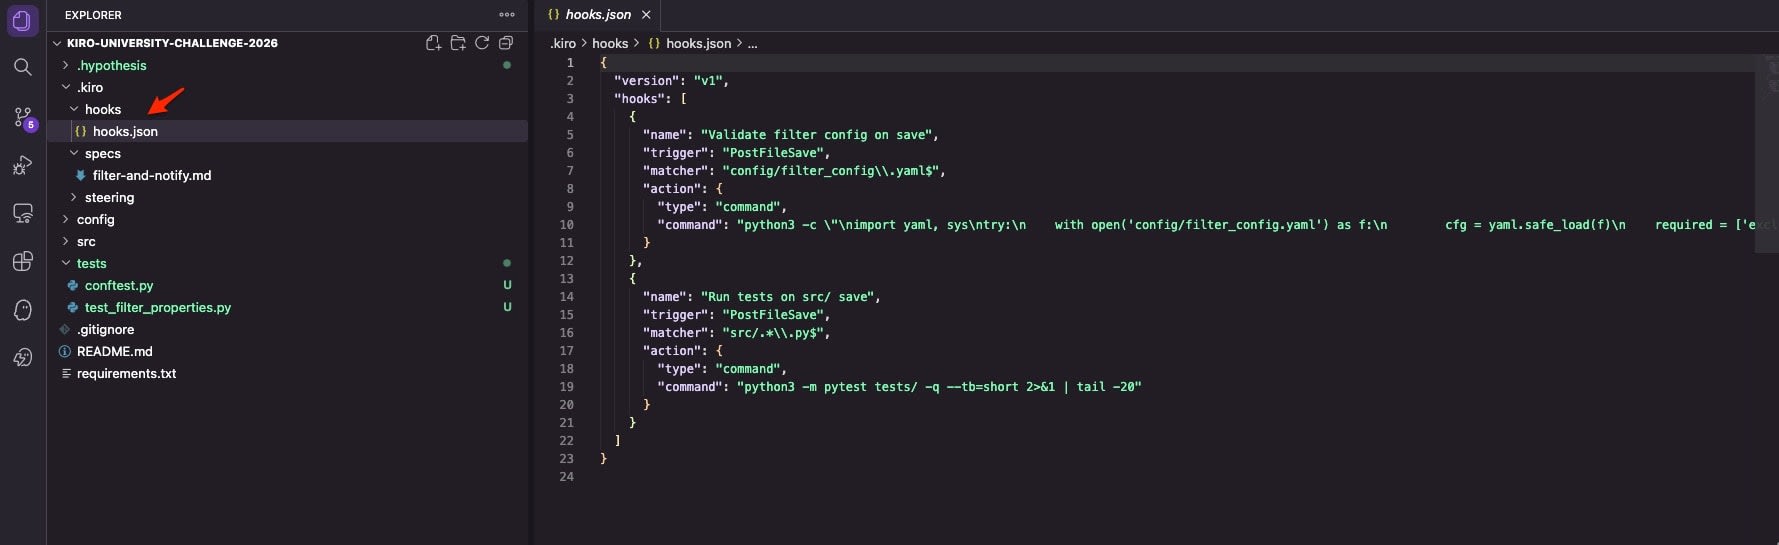1779x545 pixels.
Task: Collapse the tests folder
Action: (x=66, y=263)
